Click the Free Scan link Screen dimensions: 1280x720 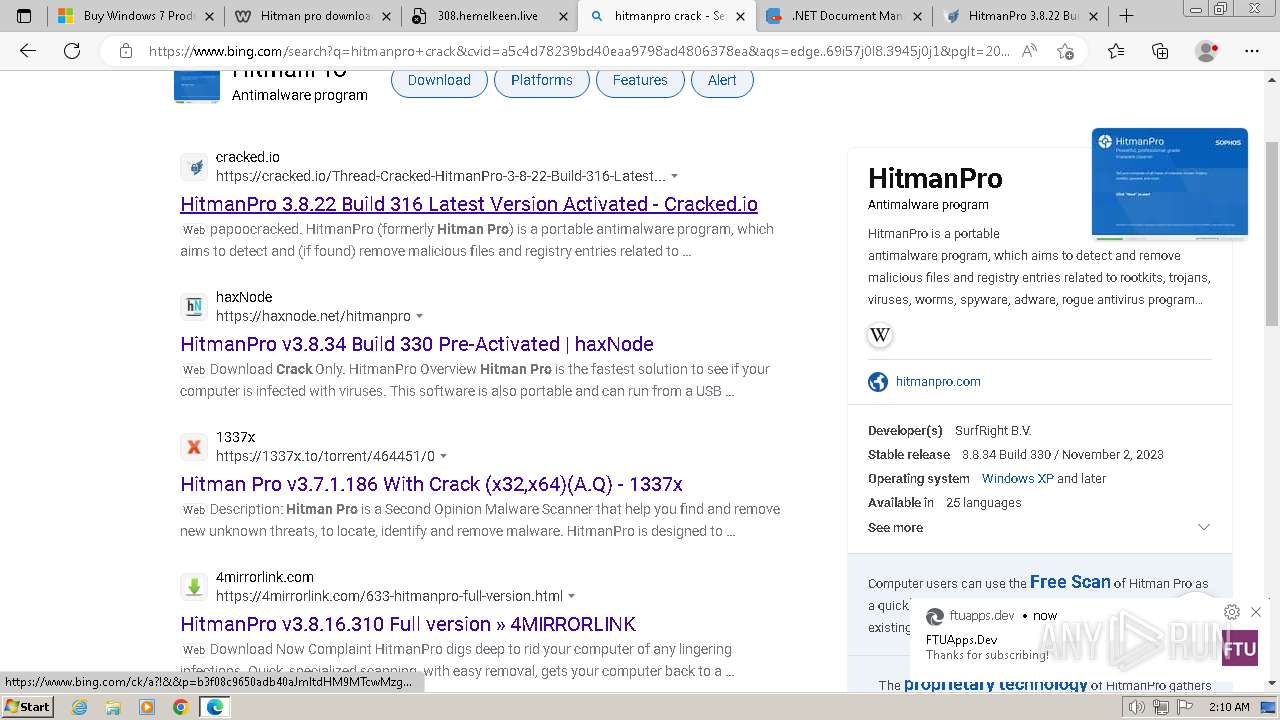coord(1070,582)
